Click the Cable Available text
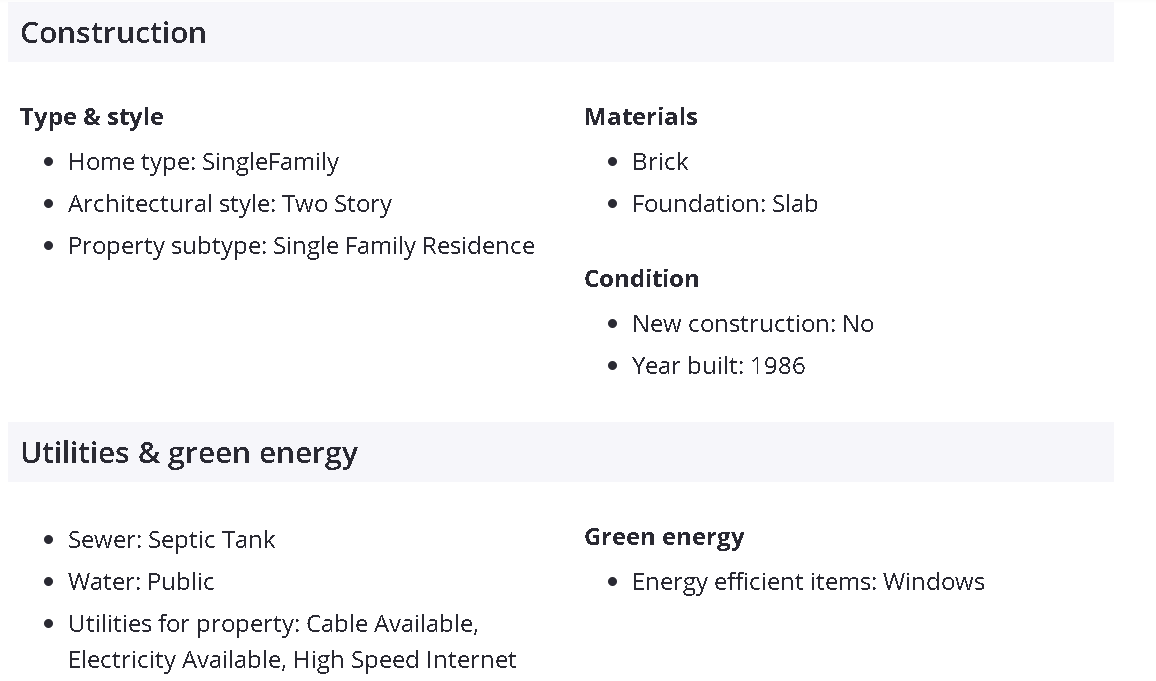The width and height of the screenshot is (1156, 681). point(391,624)
